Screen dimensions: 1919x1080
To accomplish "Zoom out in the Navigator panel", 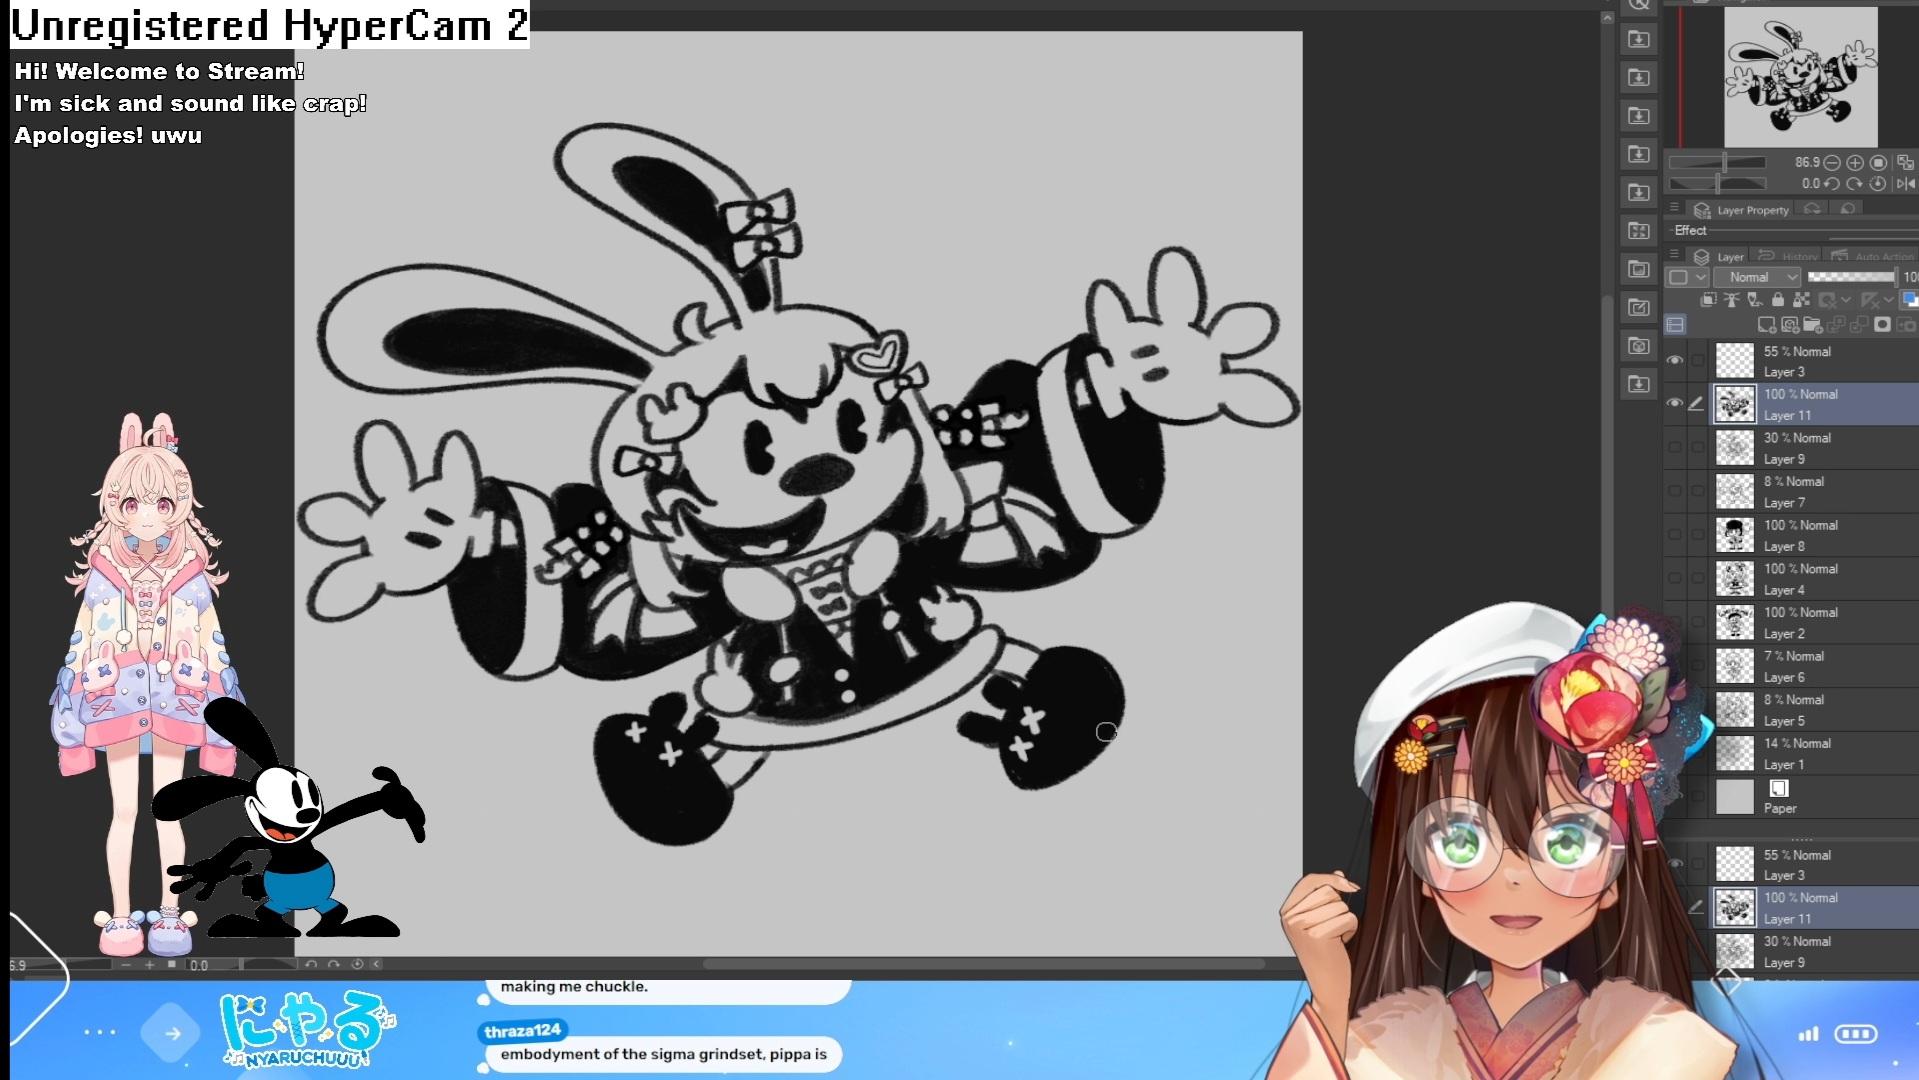I will (x=1832, y=163).
